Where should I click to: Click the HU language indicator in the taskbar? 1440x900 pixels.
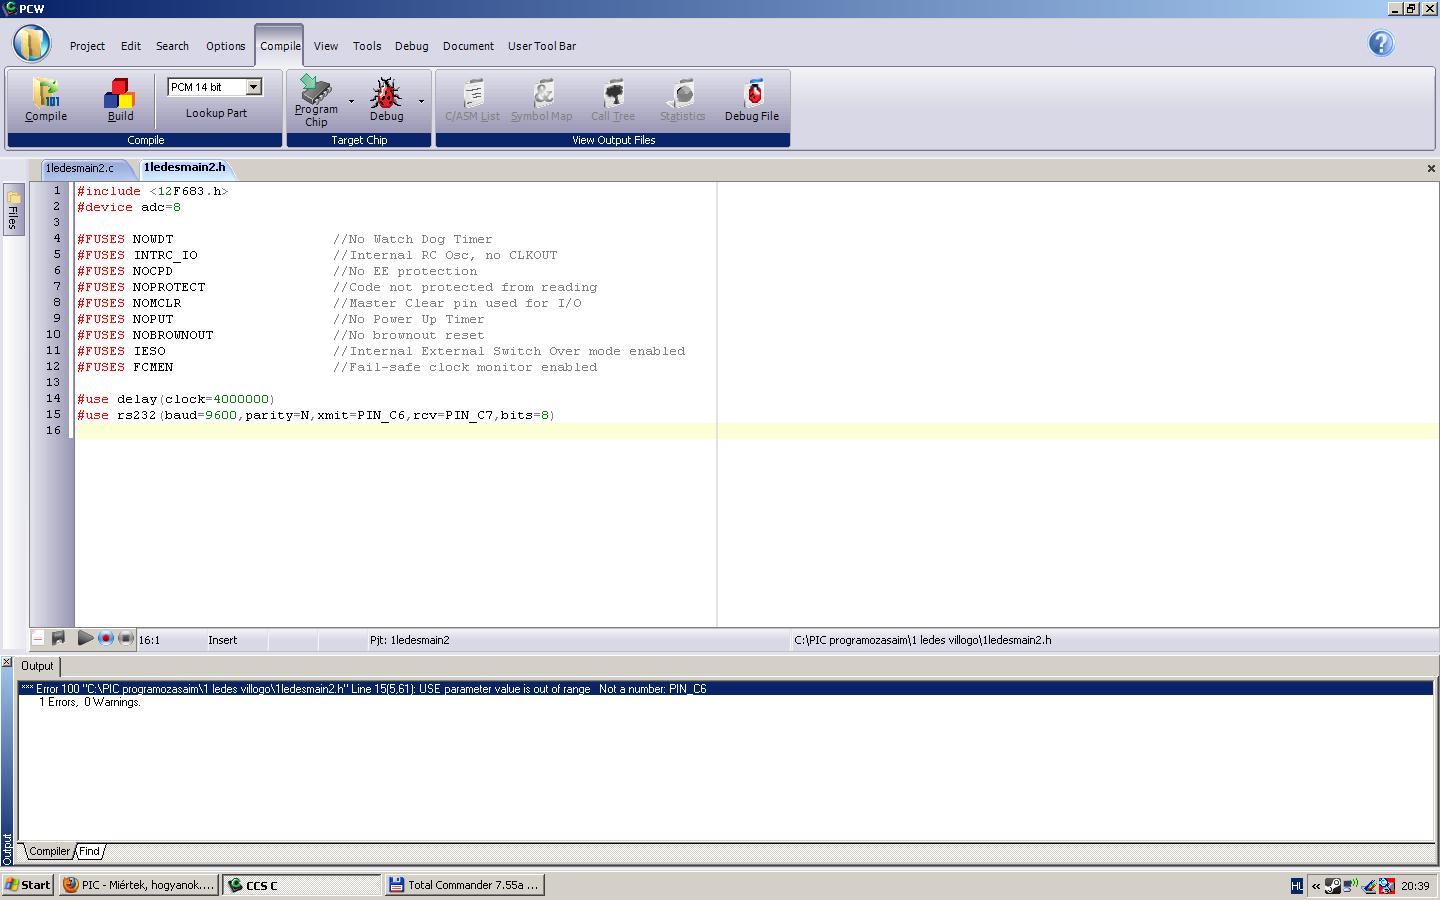click(x=1297, y=886)
